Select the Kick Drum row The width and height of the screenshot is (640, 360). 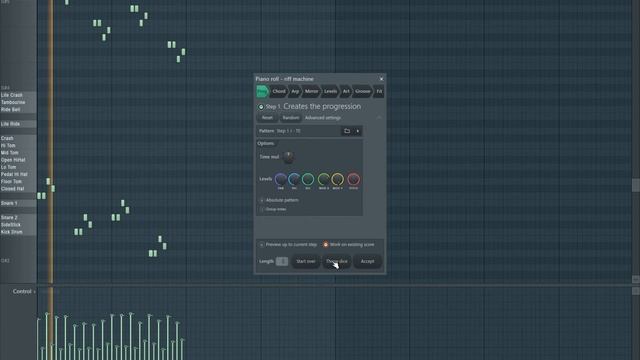click(18, 232)
